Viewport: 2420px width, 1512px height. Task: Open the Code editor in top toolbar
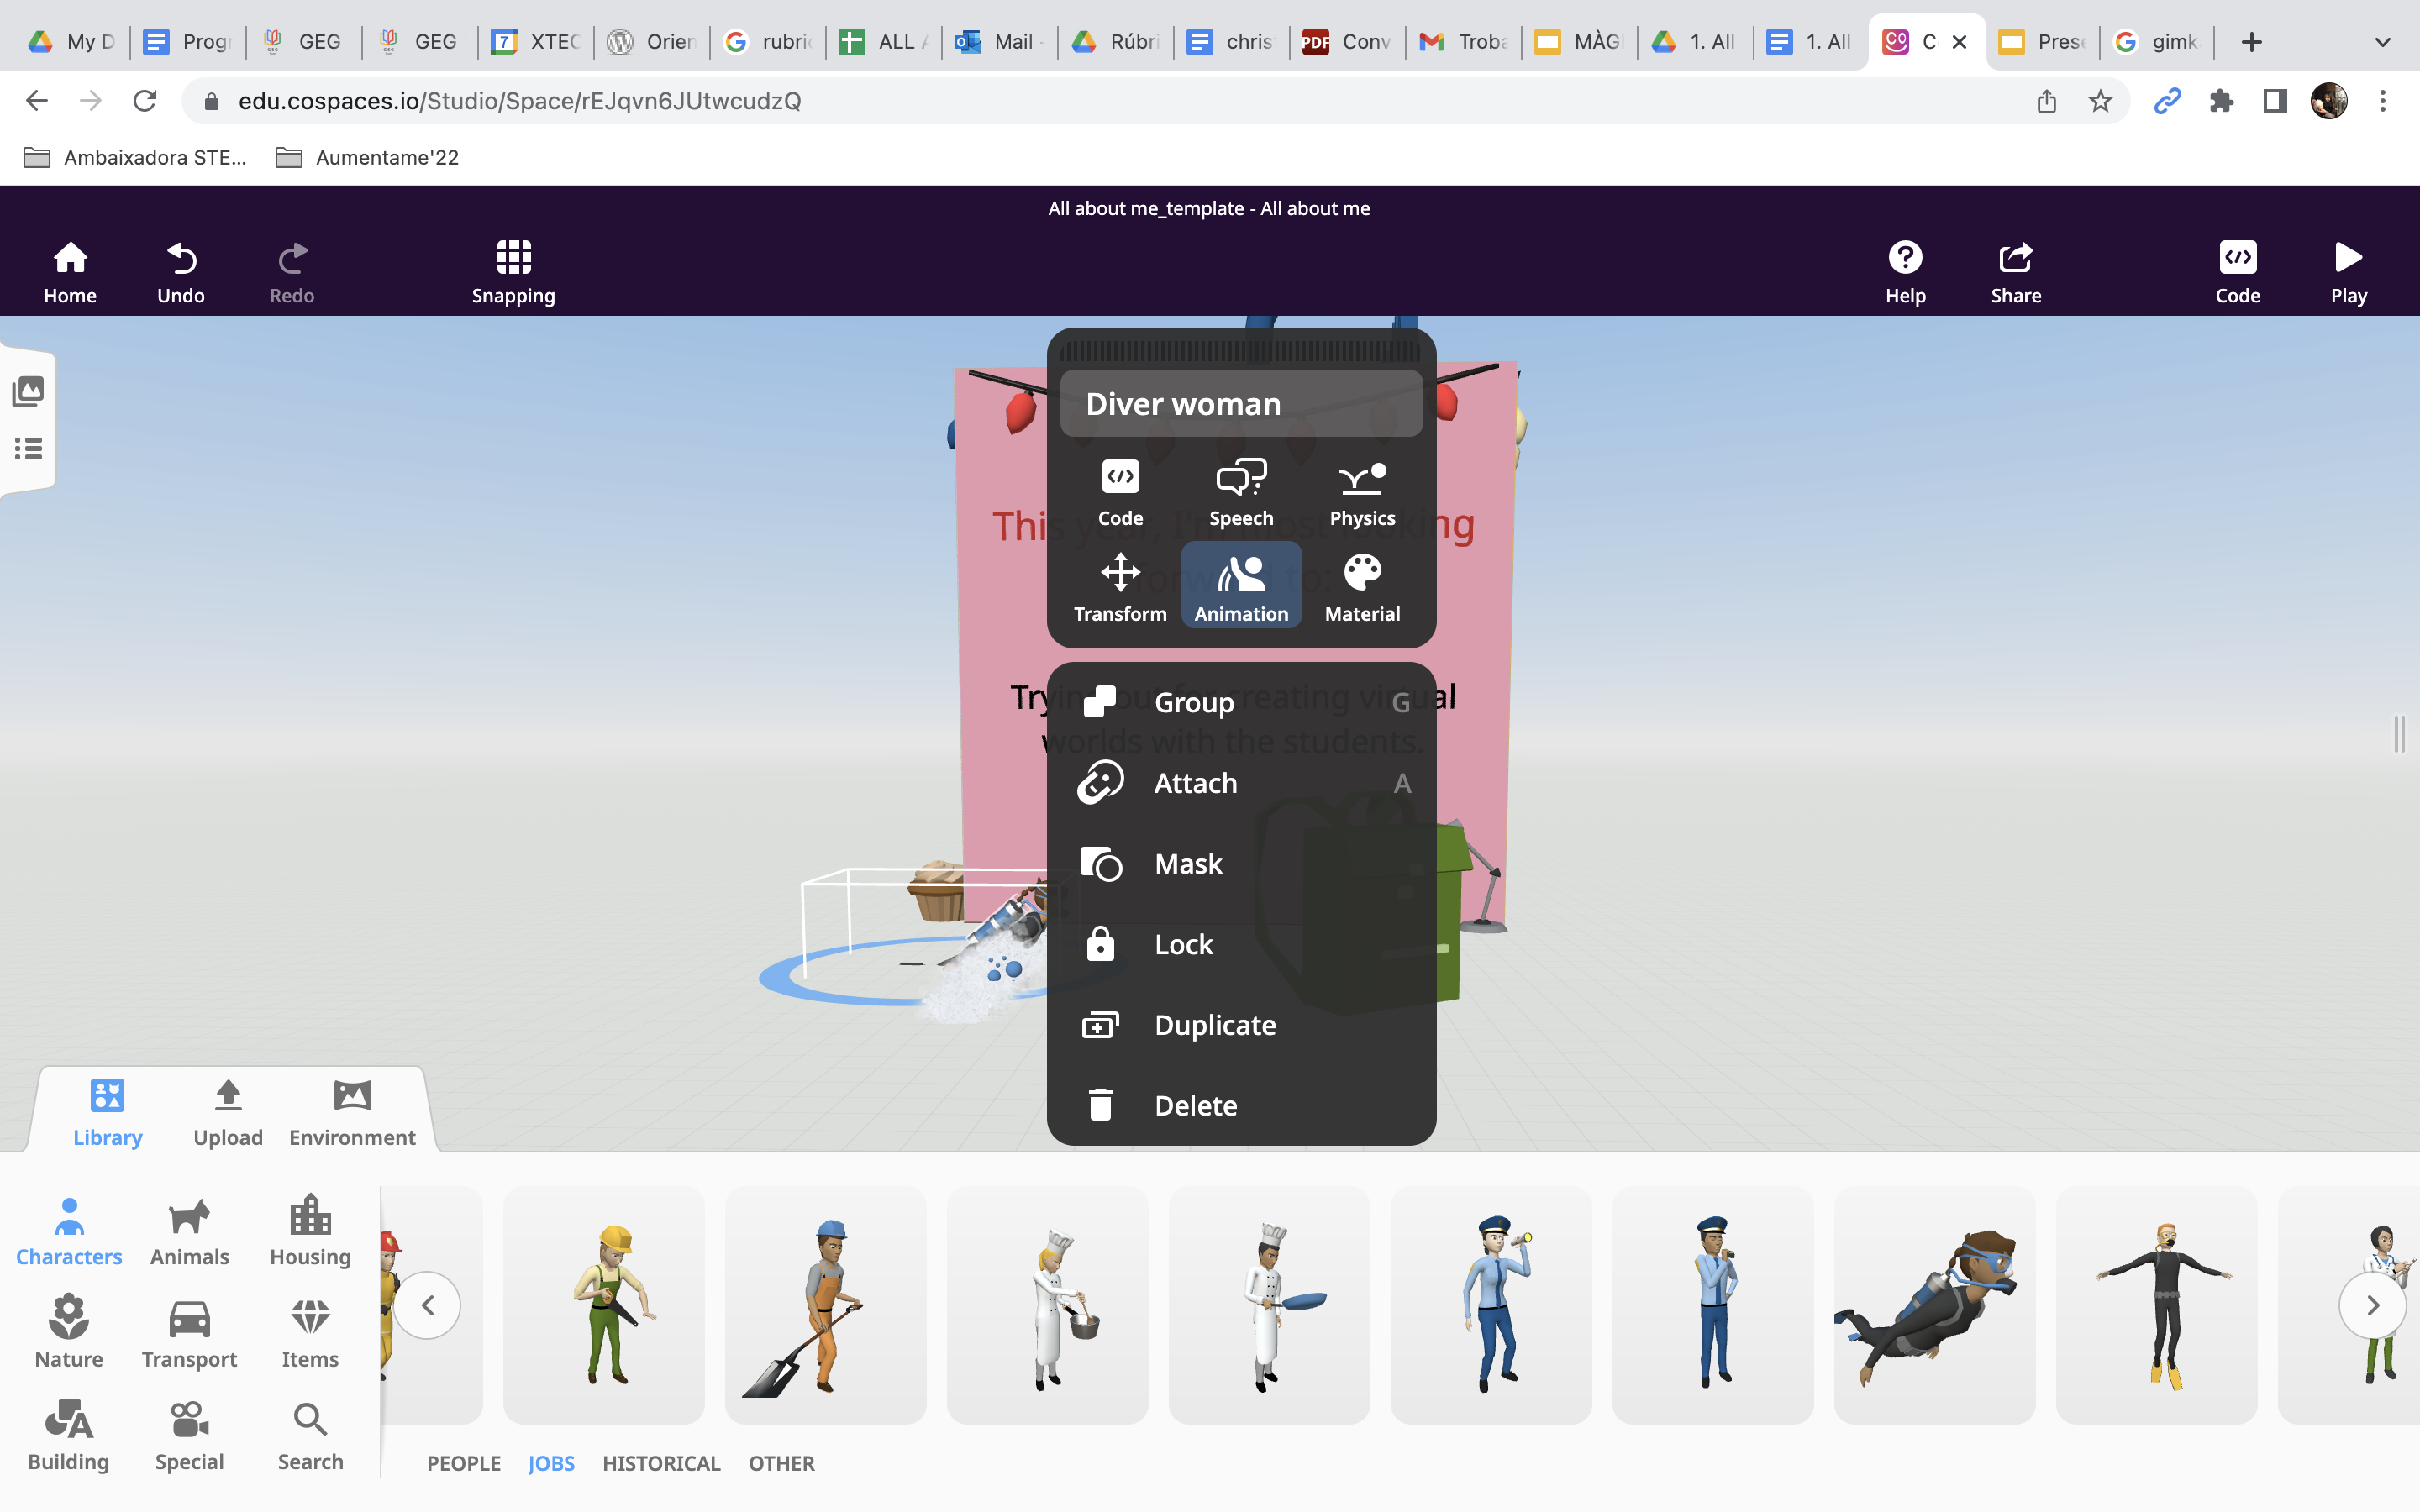[x=2237, y=272]
